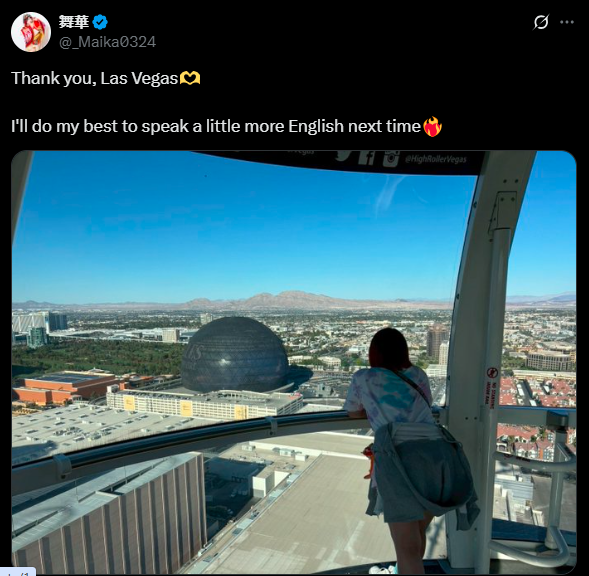The width and height of the screenshot is (589, 576).
Task: Open the profile avatar of 舞華
Action: 31,32
